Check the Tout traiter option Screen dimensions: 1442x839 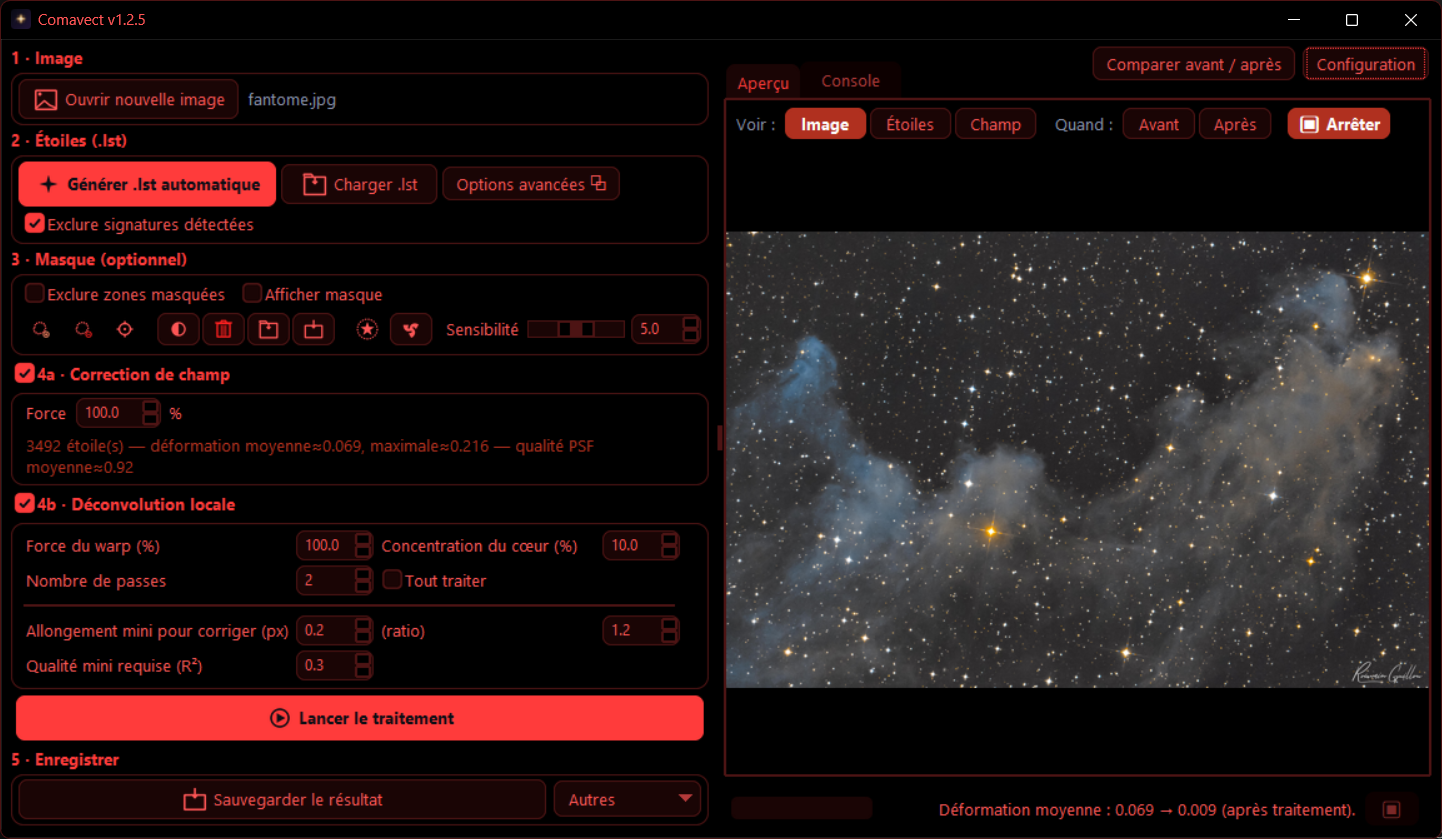click(392, 580)
